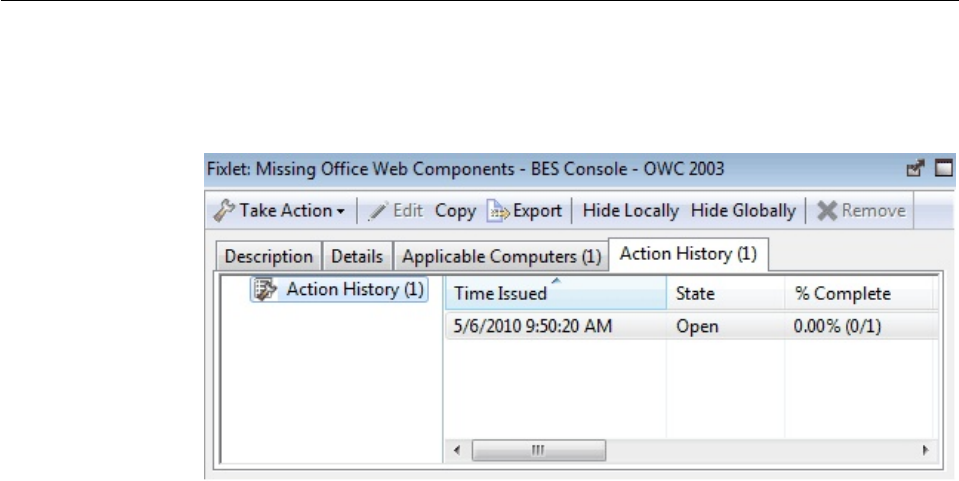Image resolution: width=959 pixels, height=481 pixels.
Task: Click the State column header
Action: coord(695,294)
